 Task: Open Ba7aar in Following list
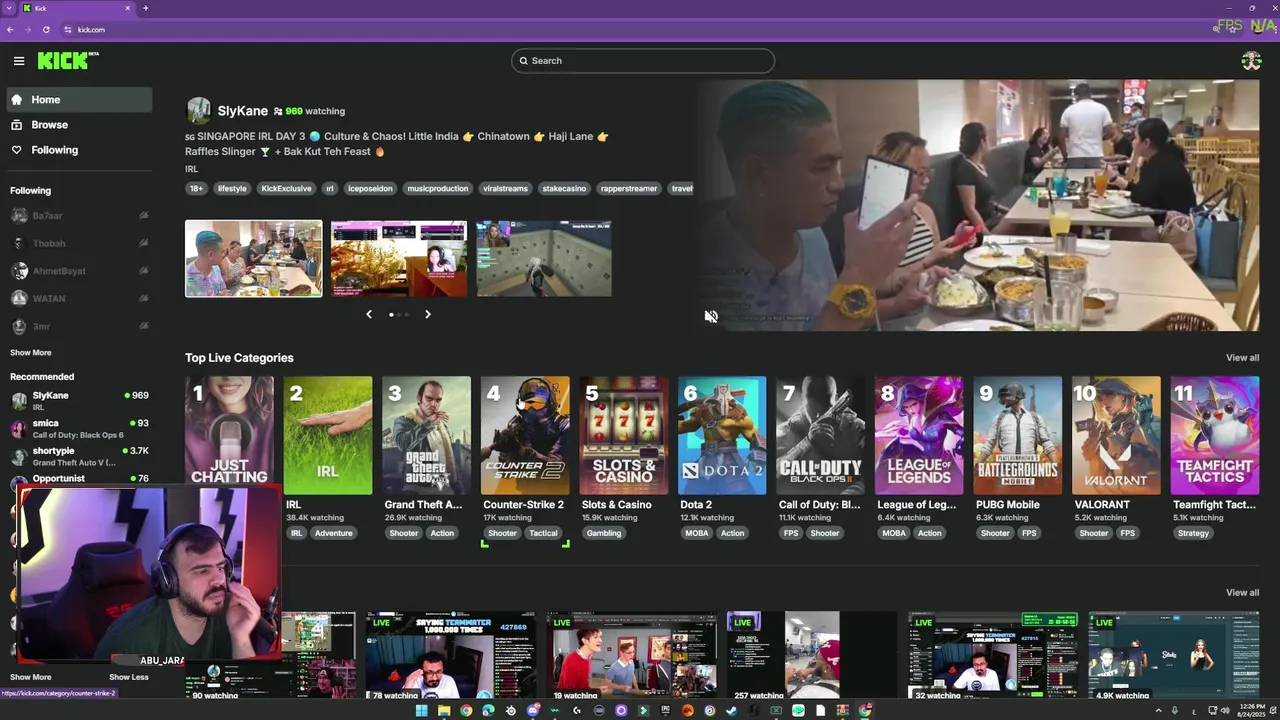pos(79,215)
